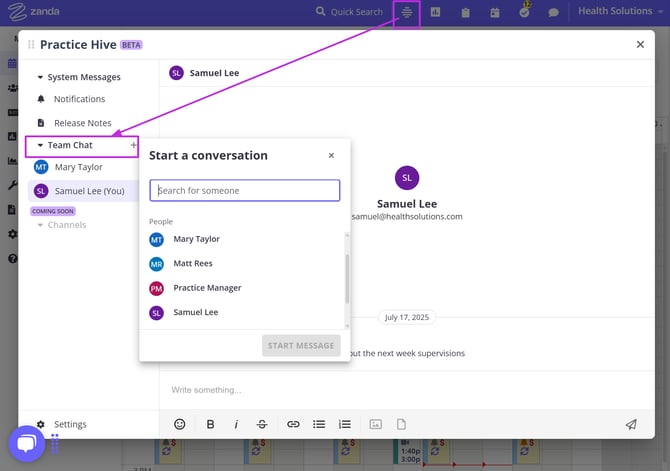Send the message with paper plane icon
Screen dimensions: 670x471
coord(631,424)
